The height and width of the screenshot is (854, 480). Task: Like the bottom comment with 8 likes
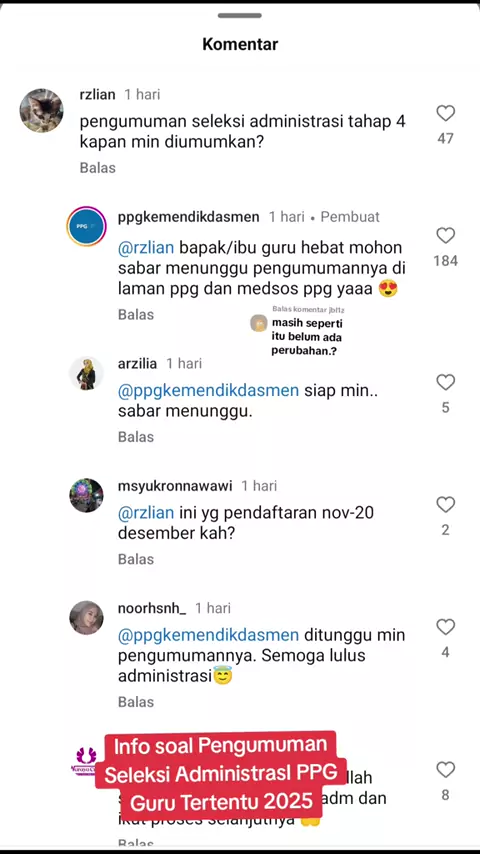point(446,770)
